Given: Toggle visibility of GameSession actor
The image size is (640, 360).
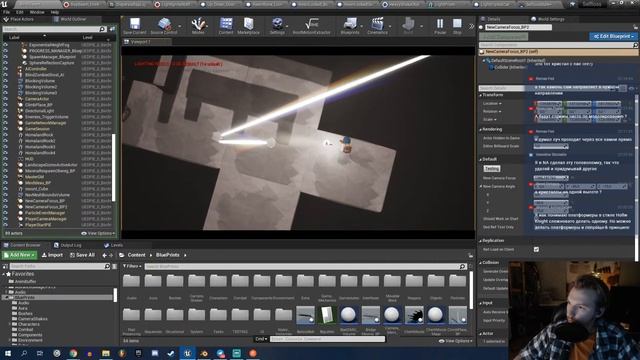Looking at the screenshot, I should 5,129.
